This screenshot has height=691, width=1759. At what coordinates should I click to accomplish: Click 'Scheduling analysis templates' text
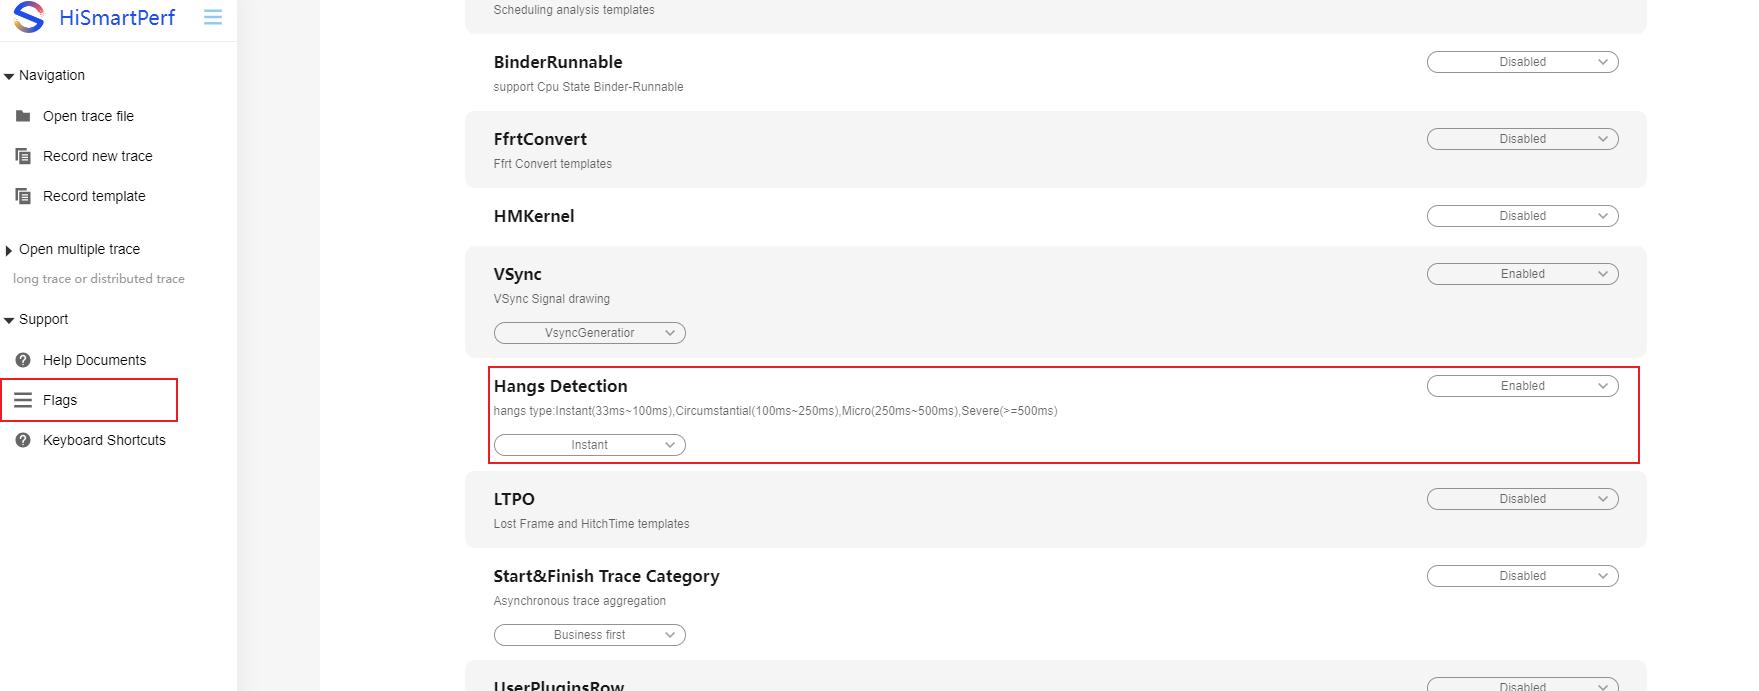[x=574, y=10]
